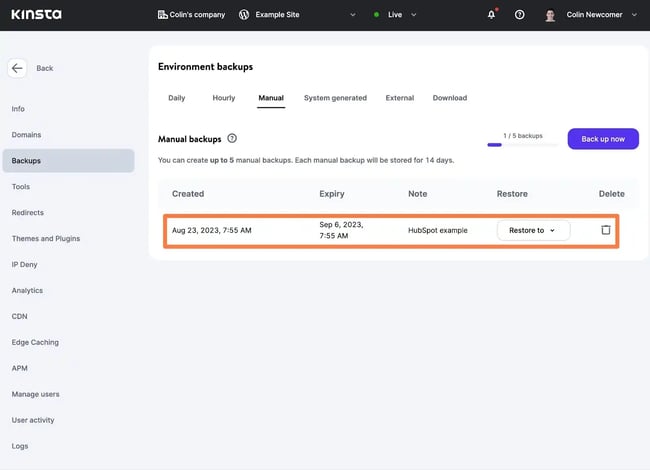Click the Colin's company label
Screen dimensions: 650x470
click(x=197, y=15)
